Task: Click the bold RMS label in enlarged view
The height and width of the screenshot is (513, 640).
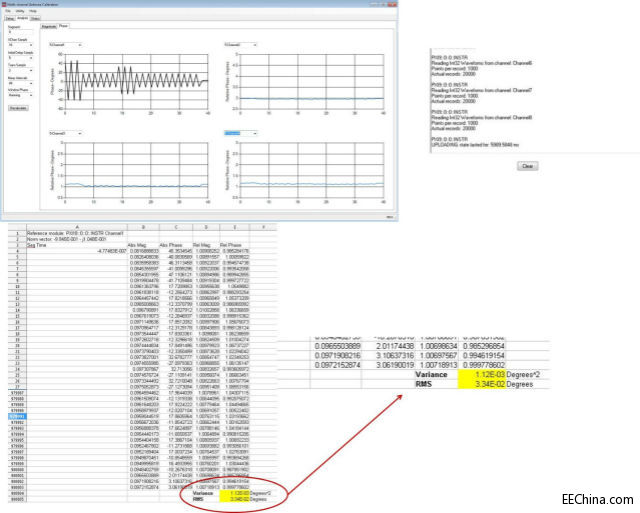Action: tap(424, 384)
